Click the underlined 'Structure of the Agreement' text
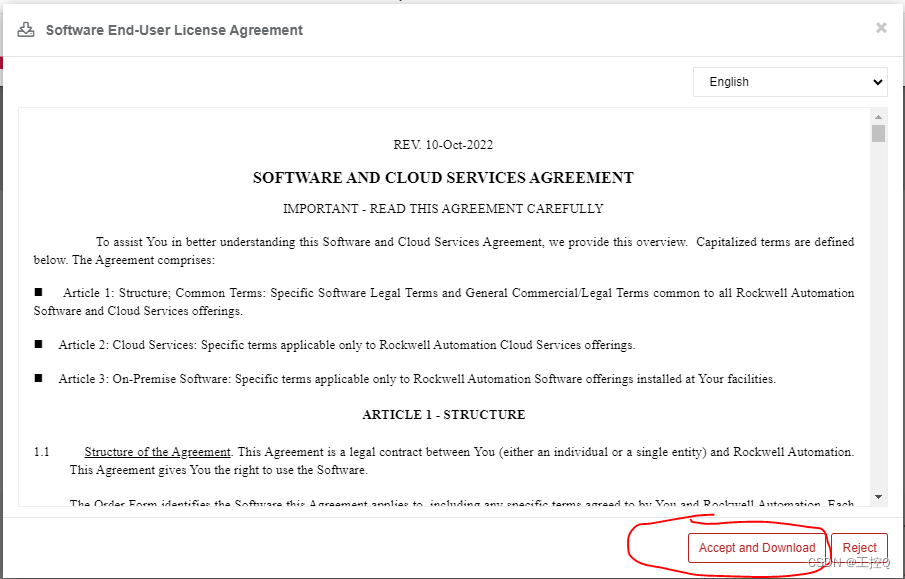 [x=158, y=452]
